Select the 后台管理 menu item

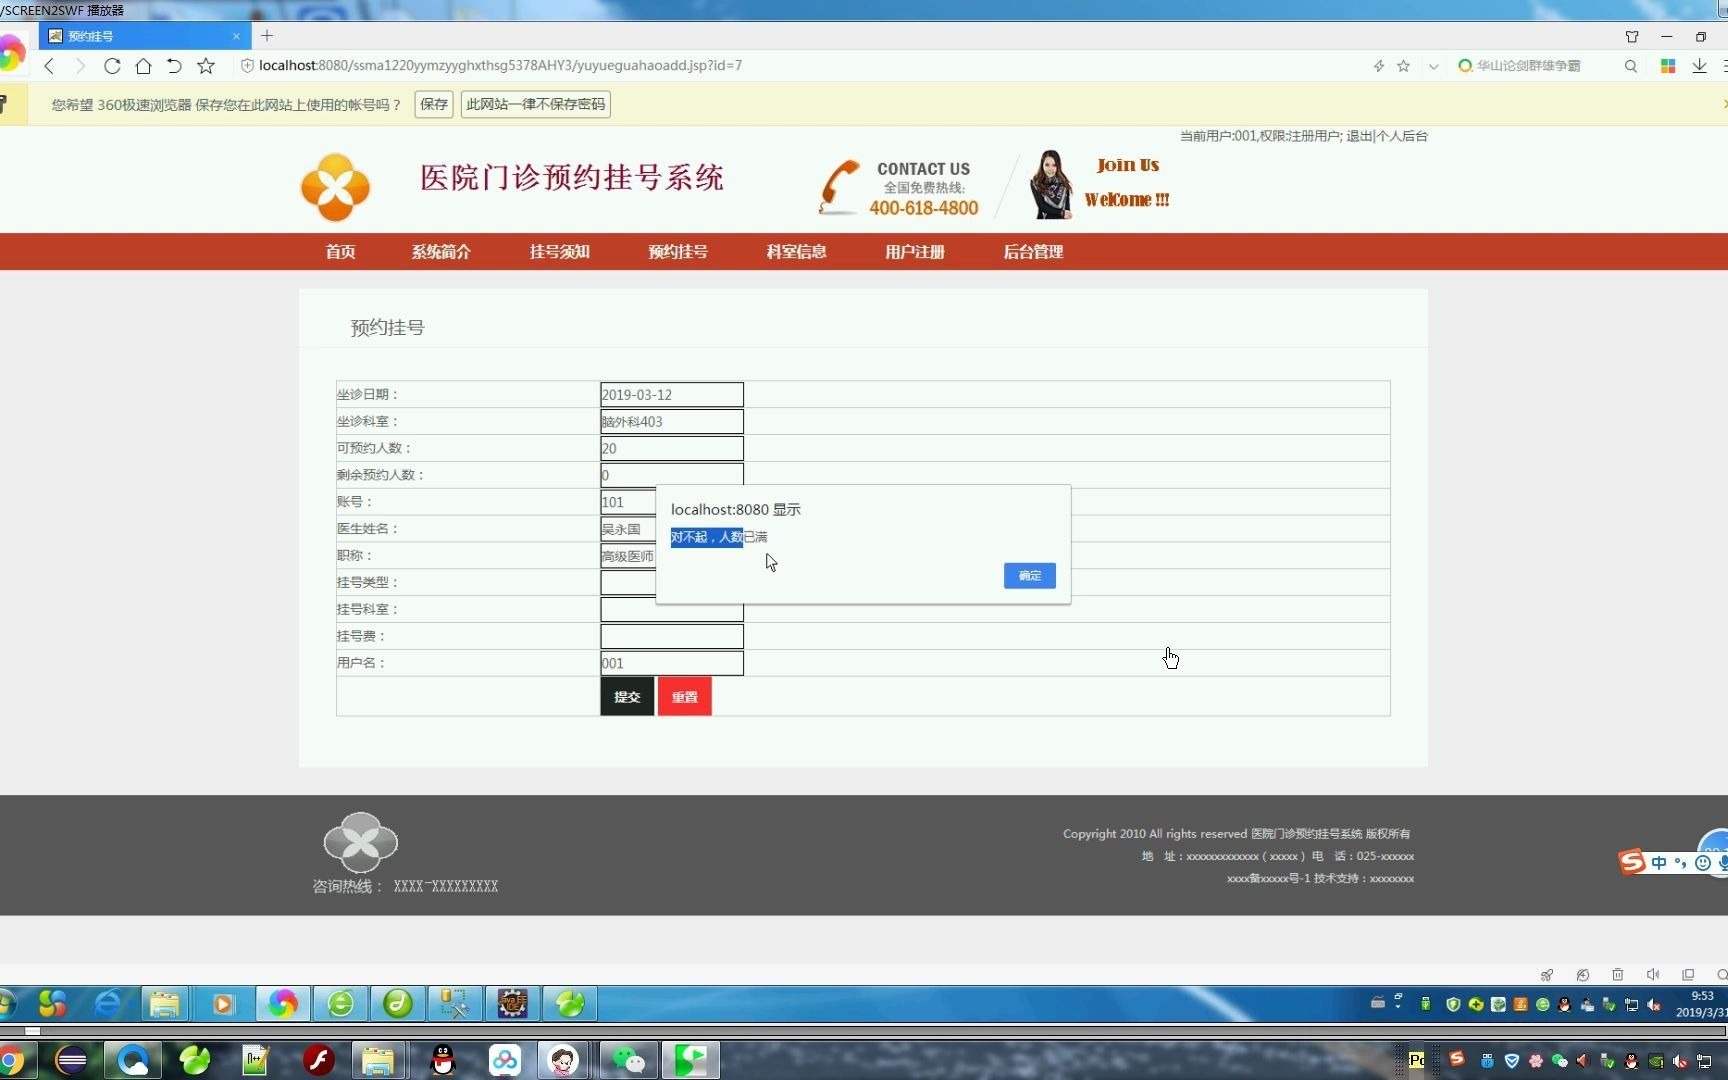pyautogui.click(x=1032, y=252)
